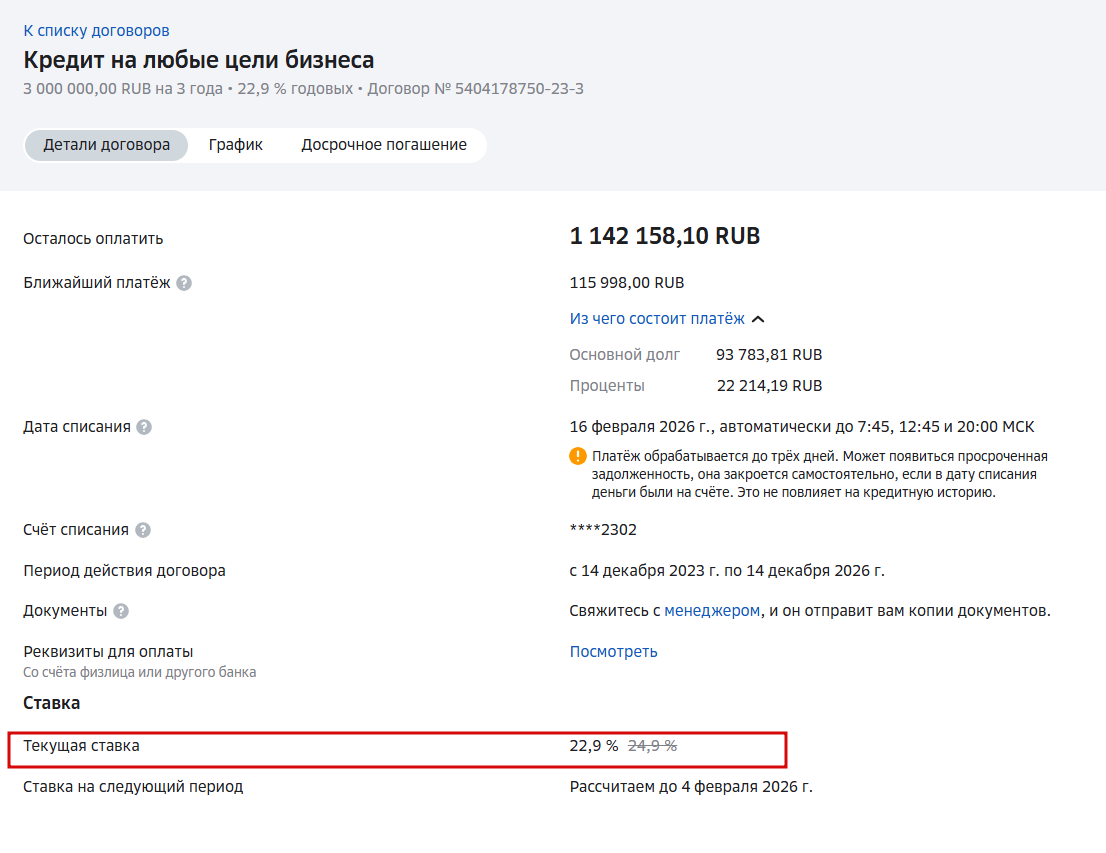Click help icon beside Дата списания
The image size is (1106, 853).
(144, 427)
